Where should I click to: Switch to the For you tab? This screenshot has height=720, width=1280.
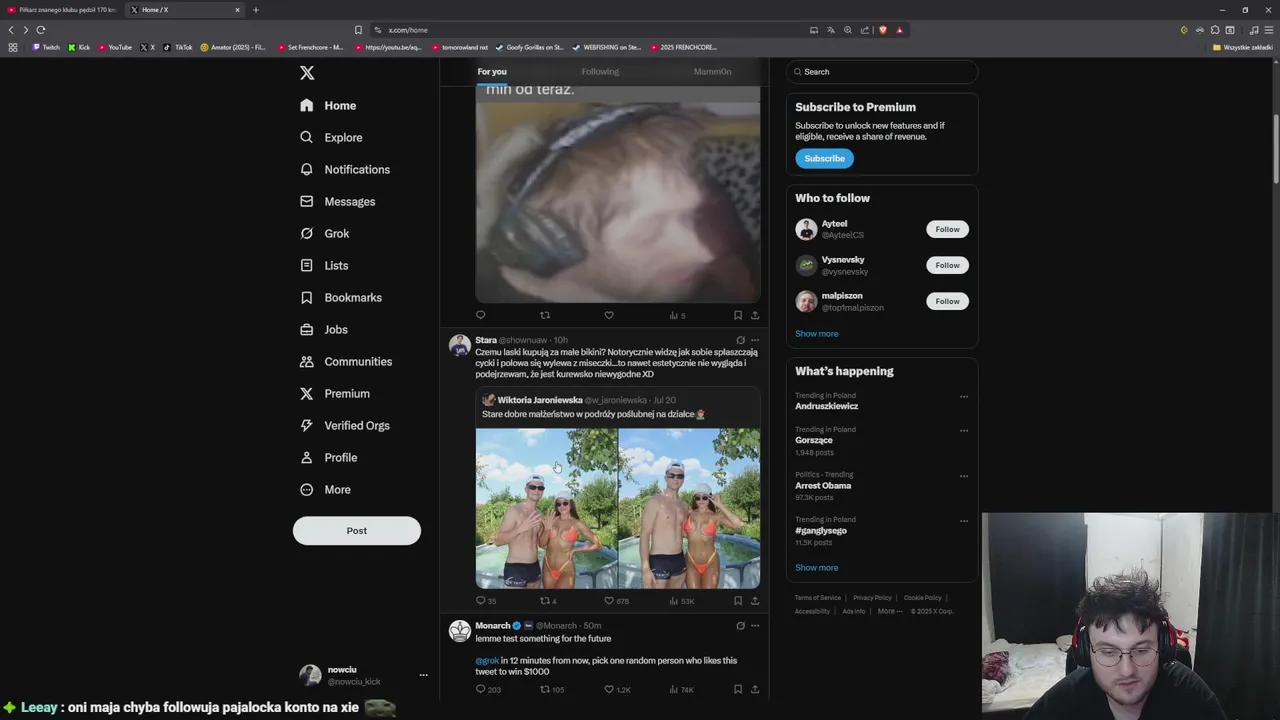click(x=492, y=71)
